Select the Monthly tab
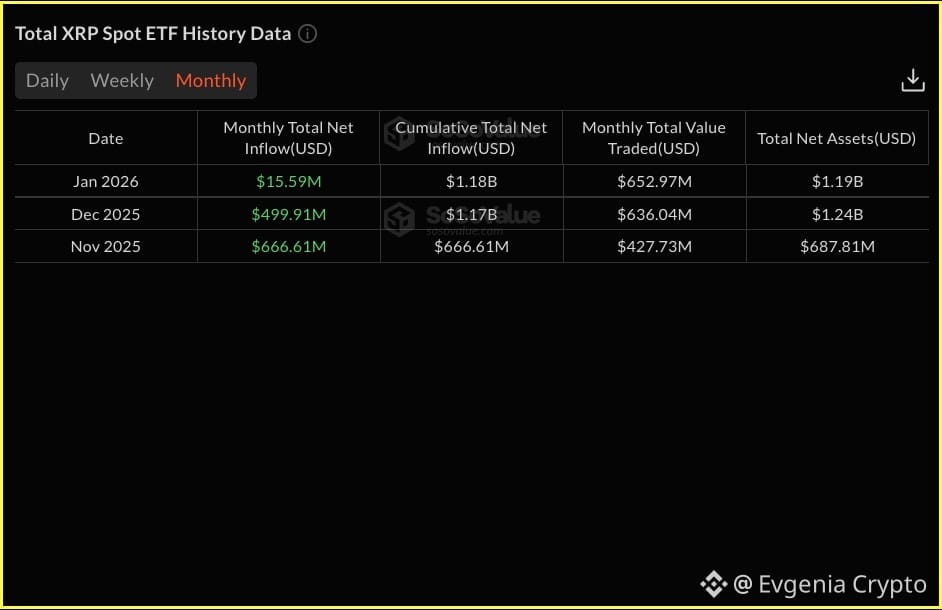Screen dimensions: 942x610 tap(211, 81)
